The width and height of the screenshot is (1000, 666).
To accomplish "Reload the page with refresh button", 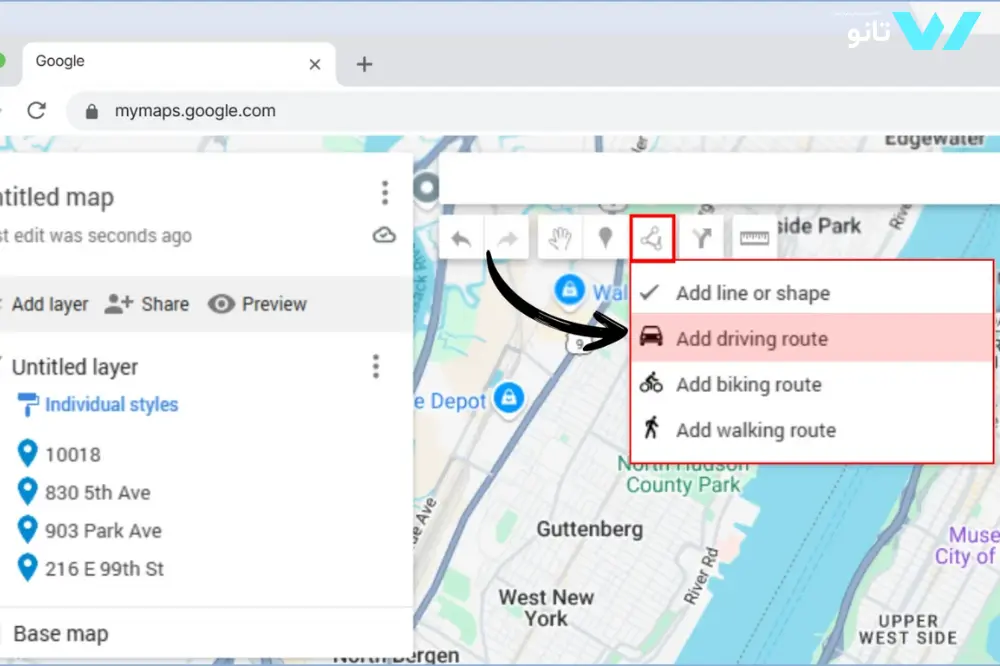I will point(37,111).
